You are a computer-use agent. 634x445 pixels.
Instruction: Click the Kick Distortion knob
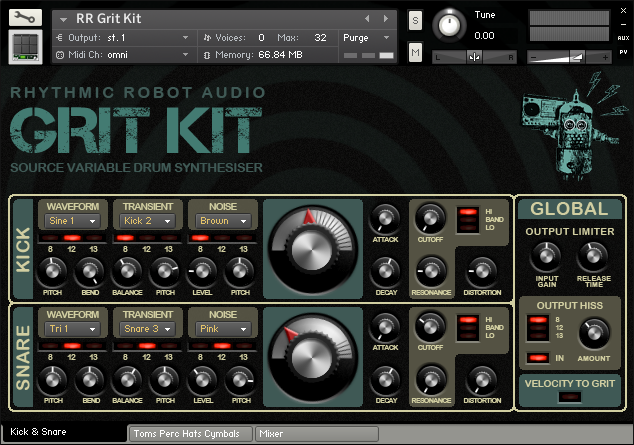(482, 272)
